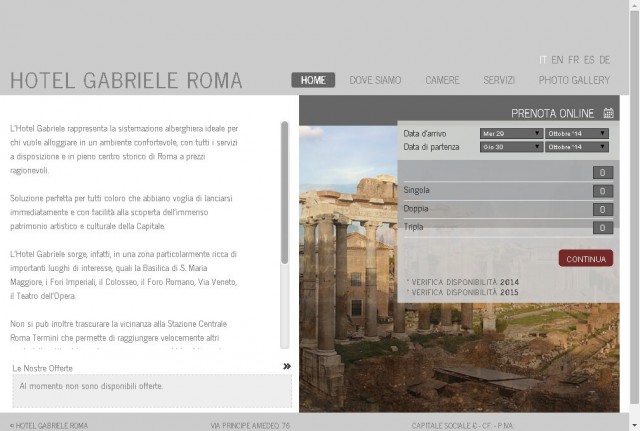The image size is (640, 431).
Task: Switch language to ES
Action: coord(589,60)
